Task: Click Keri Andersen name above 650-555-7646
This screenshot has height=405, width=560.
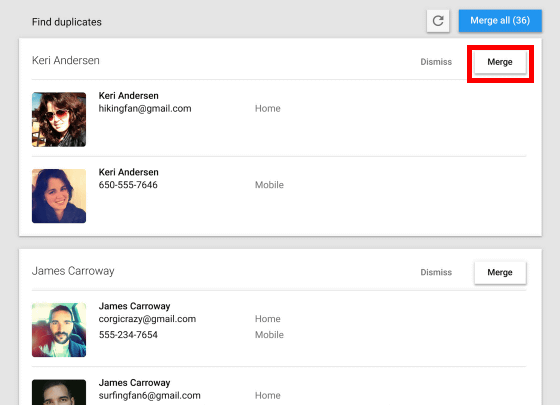Action: (129, 172)
